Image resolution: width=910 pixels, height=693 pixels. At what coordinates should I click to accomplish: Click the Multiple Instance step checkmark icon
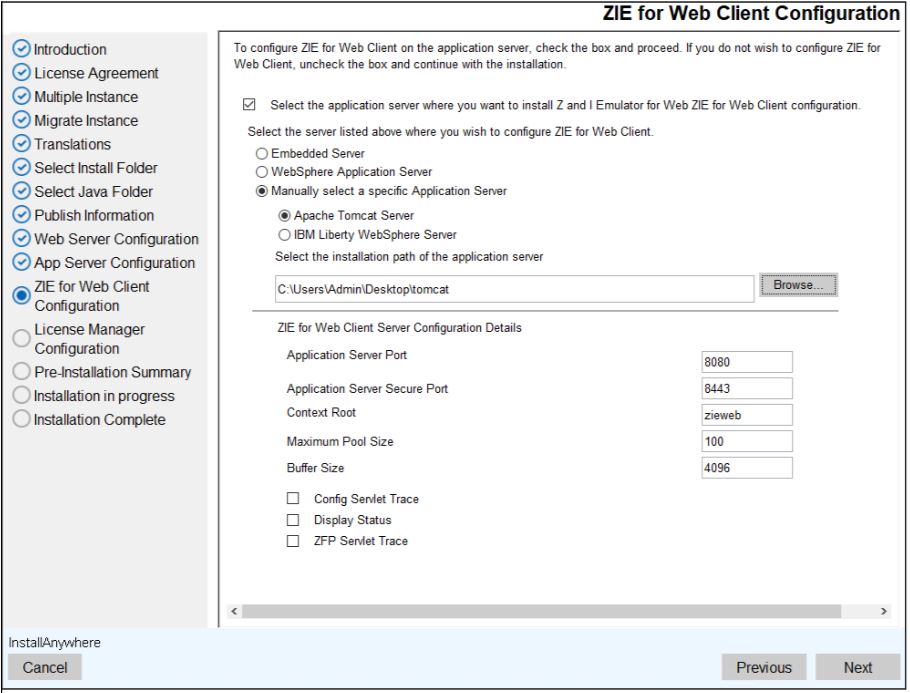21,96
